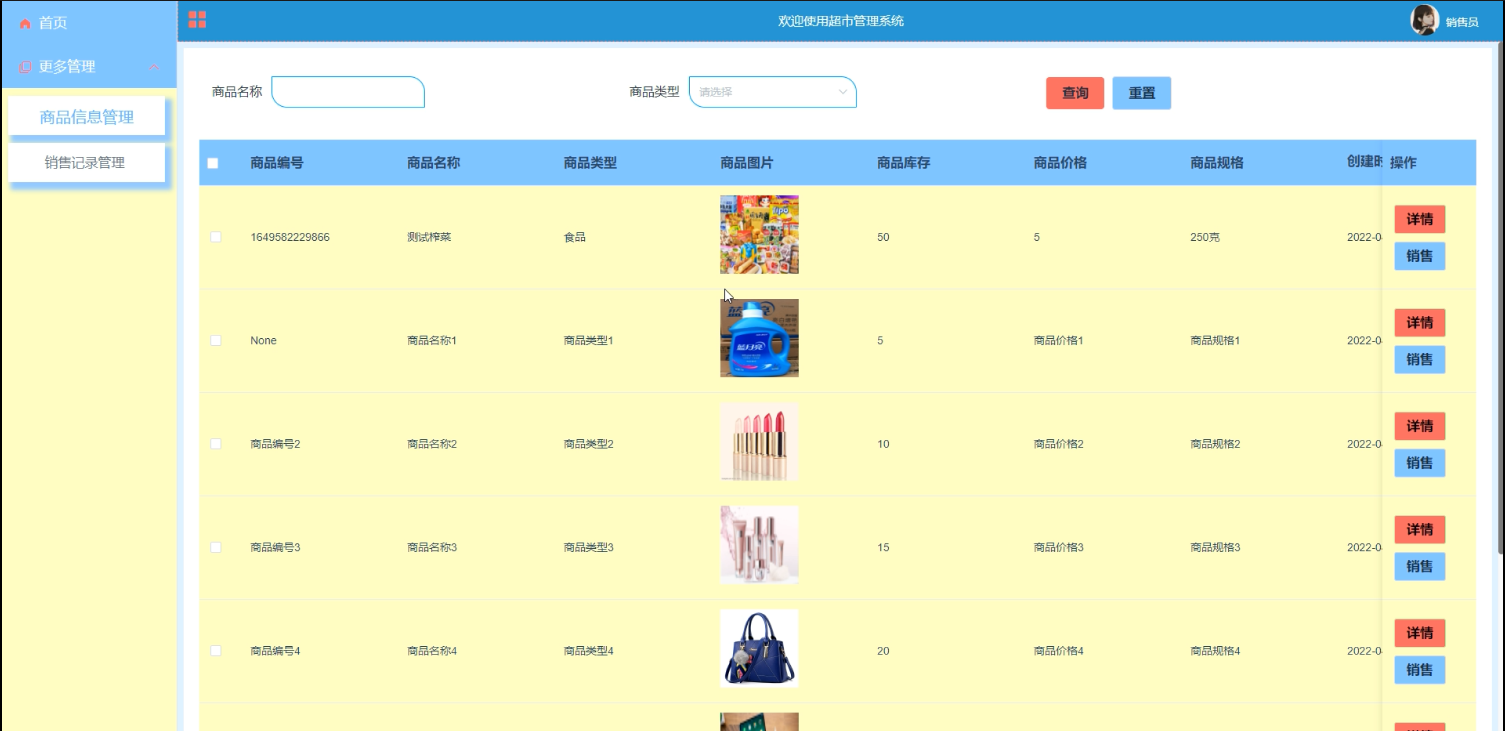Screen dimensions: 1505x731
Task: Click the 商品规格3 cell
Action: click(x=1215, y=547)
